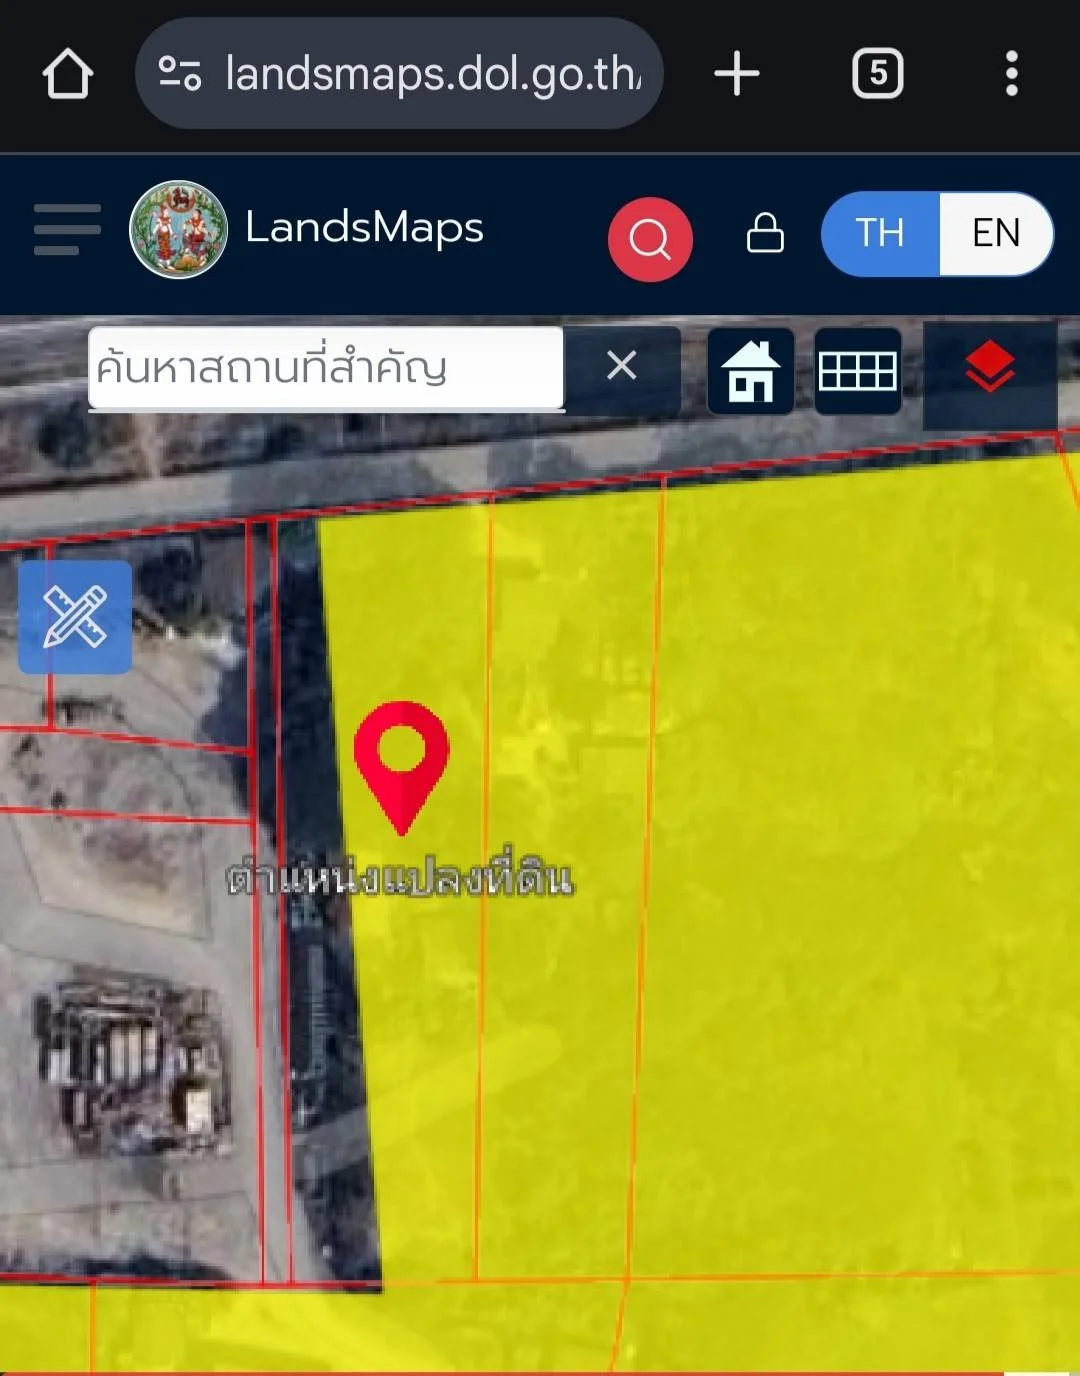The width and height of the screenshot is (1080, 1376).
Task: Open the LandsMaps hamburger menu
Action: (x=67, y=230)
